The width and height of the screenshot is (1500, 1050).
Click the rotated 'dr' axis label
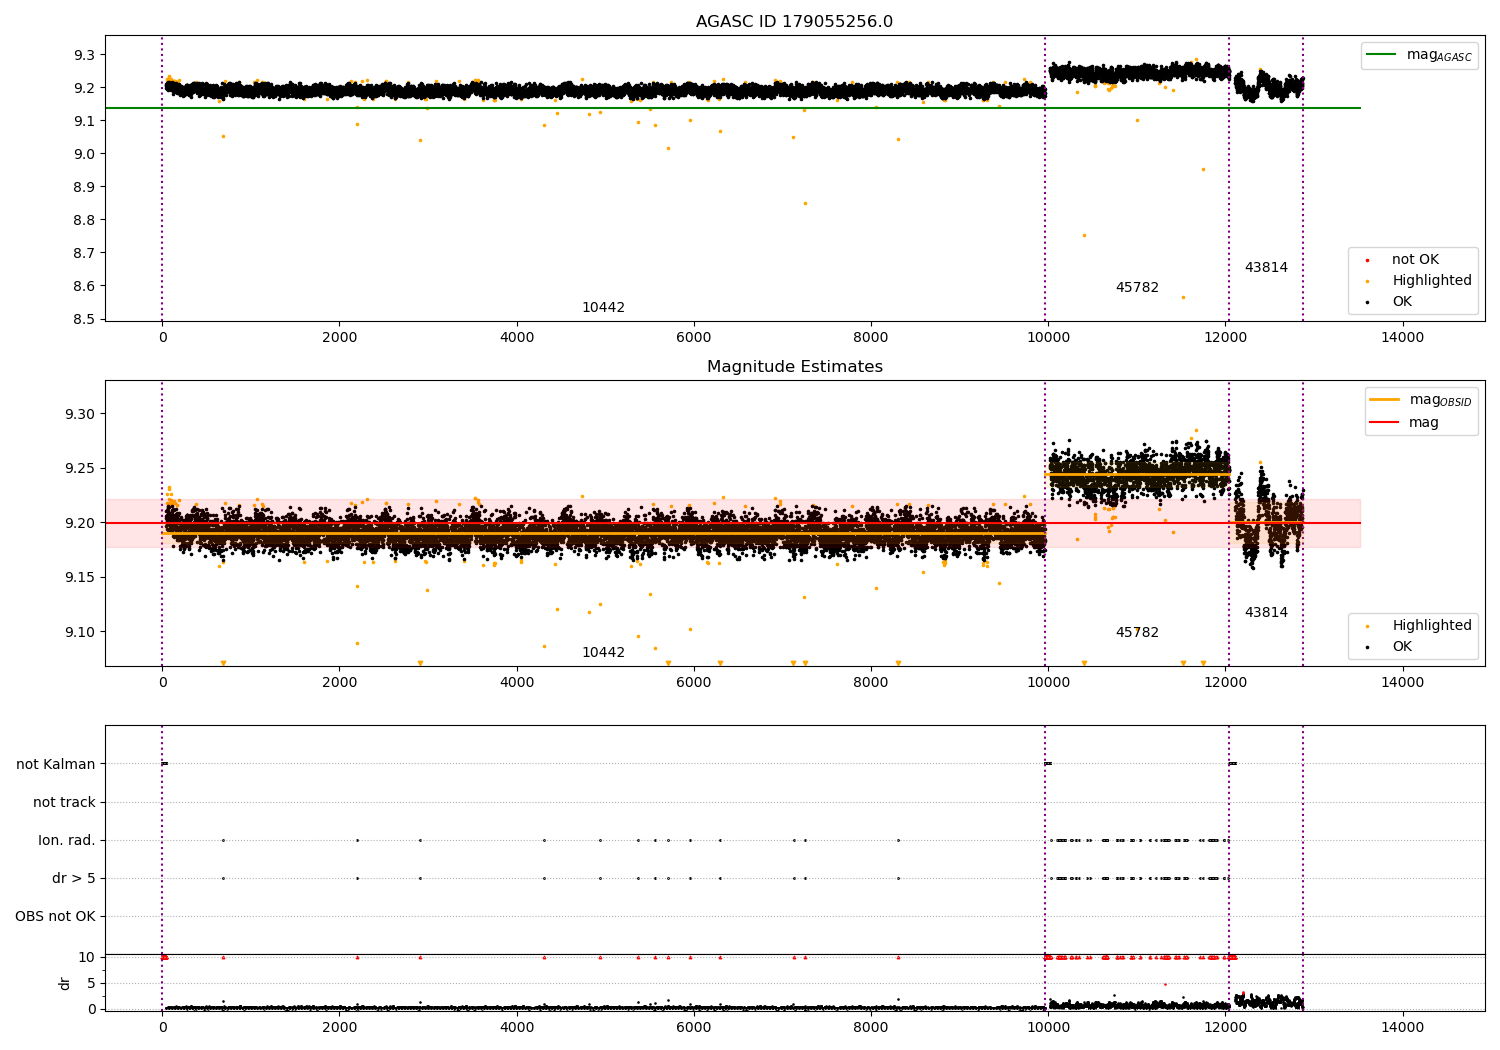click(x=65, y=983)
